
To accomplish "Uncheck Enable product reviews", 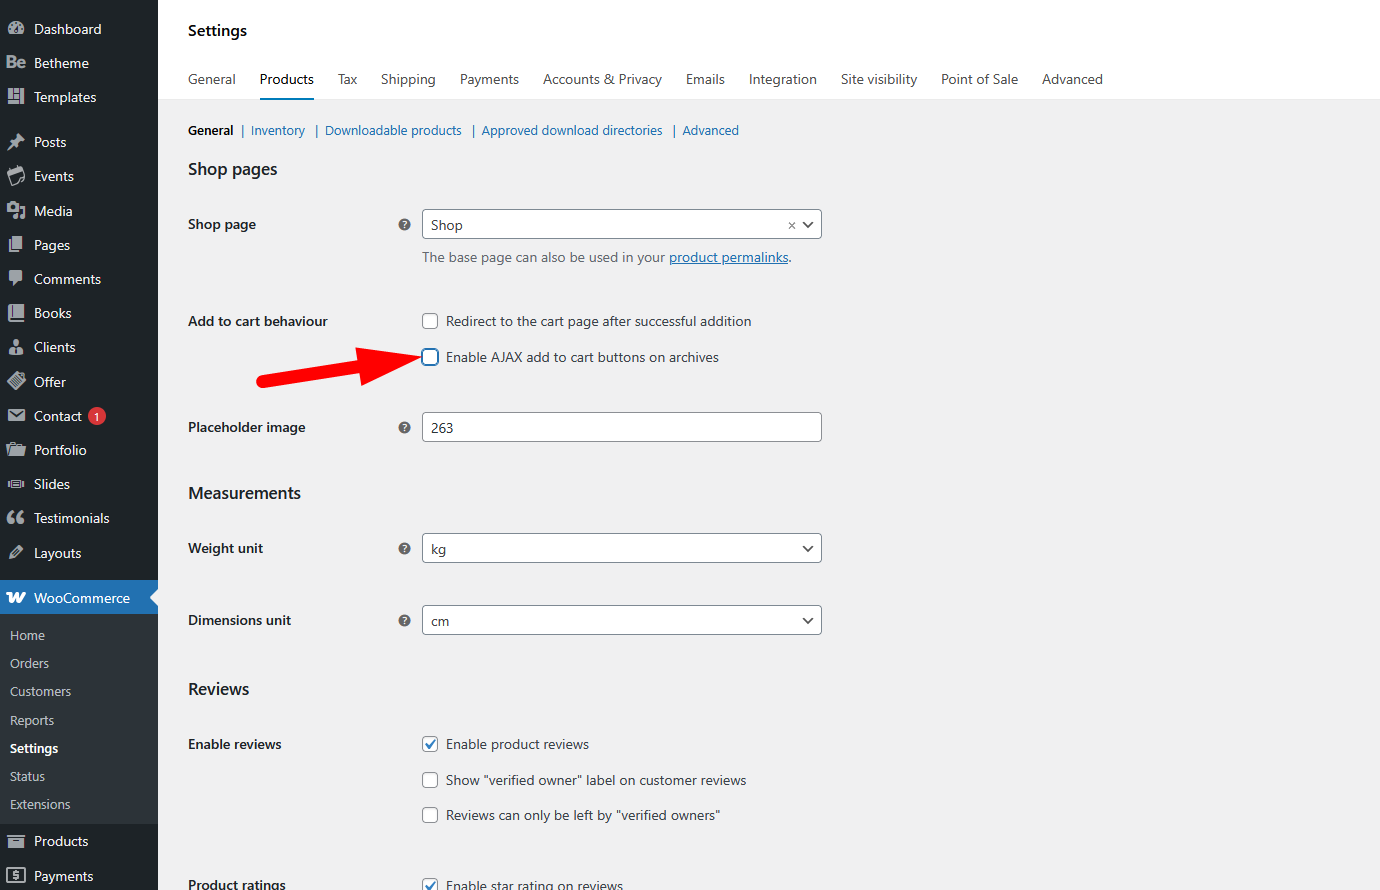I will point(430,745).
